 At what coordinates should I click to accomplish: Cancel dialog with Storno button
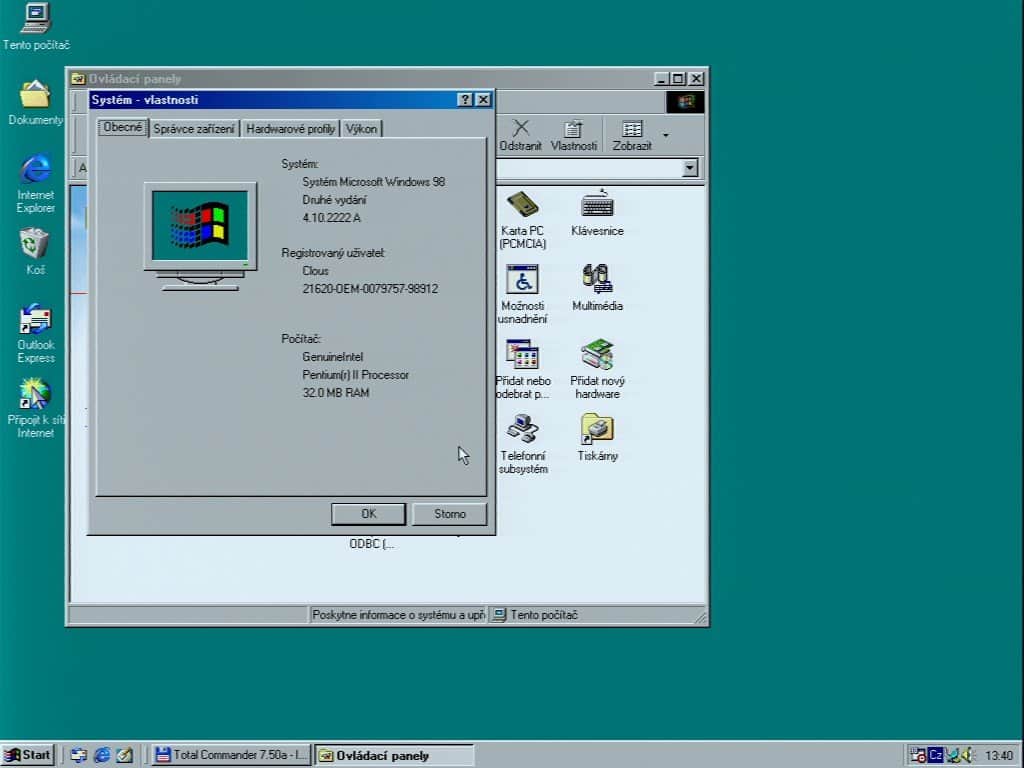pyautogui.click(x=450, y=514)
